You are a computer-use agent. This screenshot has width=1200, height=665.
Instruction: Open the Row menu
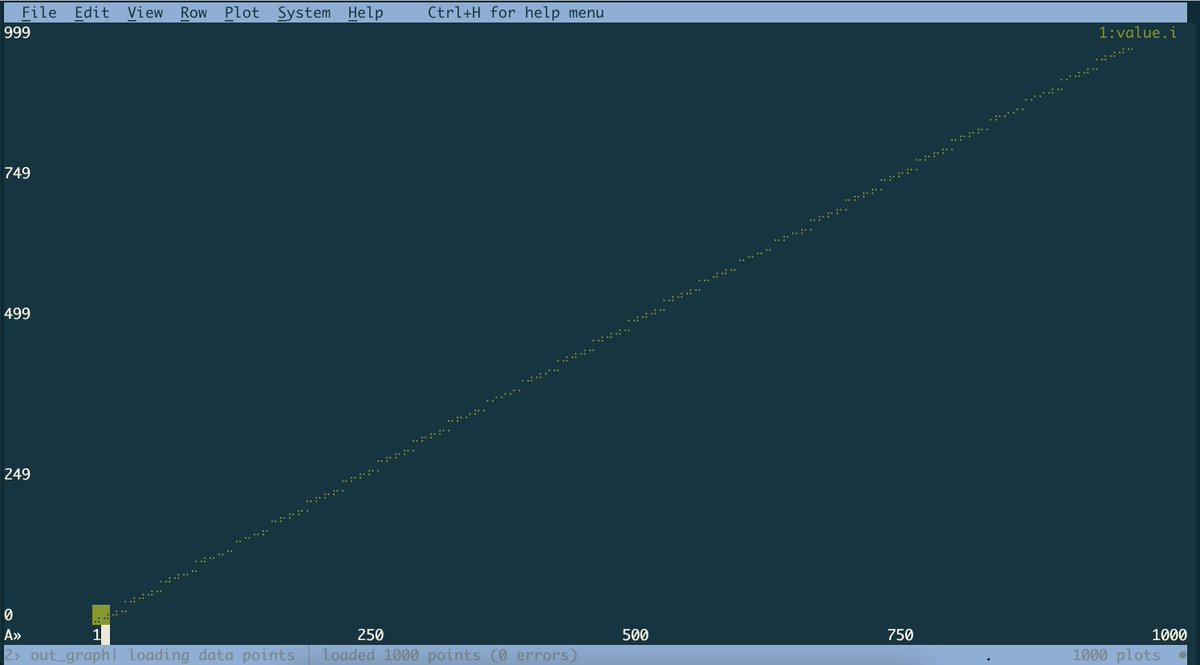pos(194,13)
